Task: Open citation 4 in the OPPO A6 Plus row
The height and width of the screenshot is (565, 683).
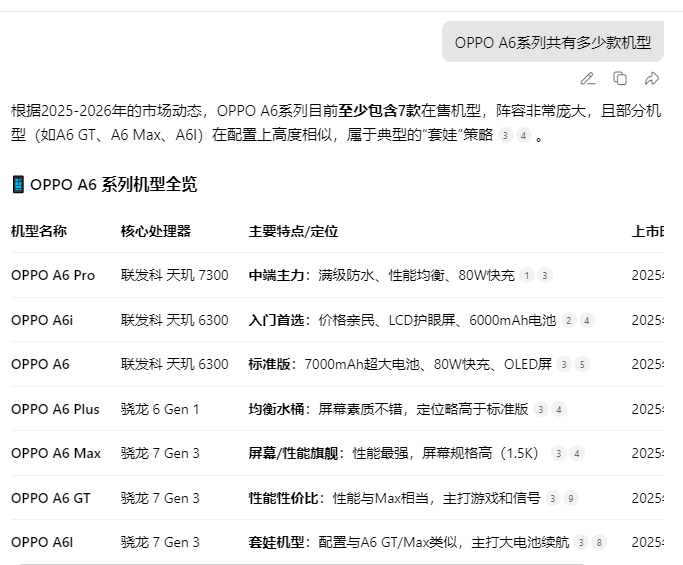Action: tap(558, 409)
